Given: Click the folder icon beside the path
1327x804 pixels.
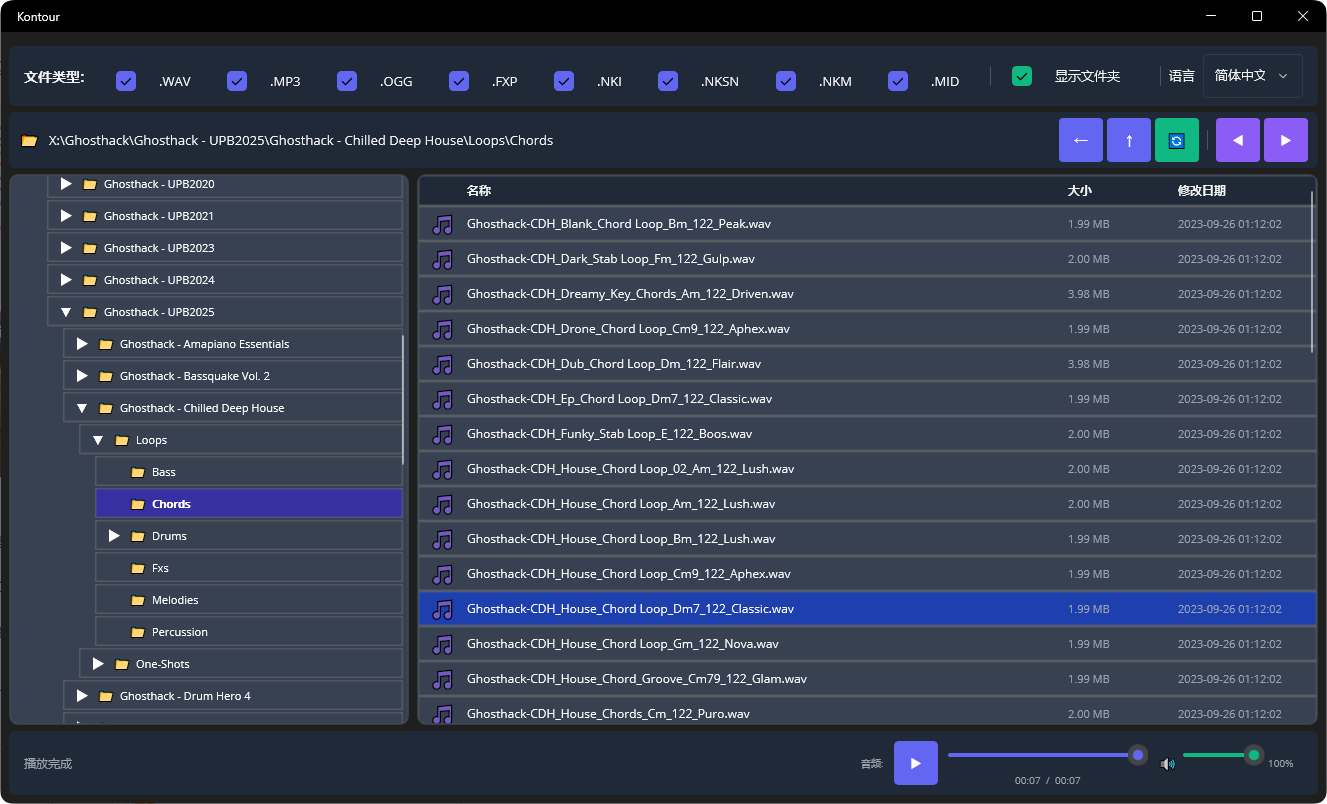Looking at the screenshot, I should point(30,141).
